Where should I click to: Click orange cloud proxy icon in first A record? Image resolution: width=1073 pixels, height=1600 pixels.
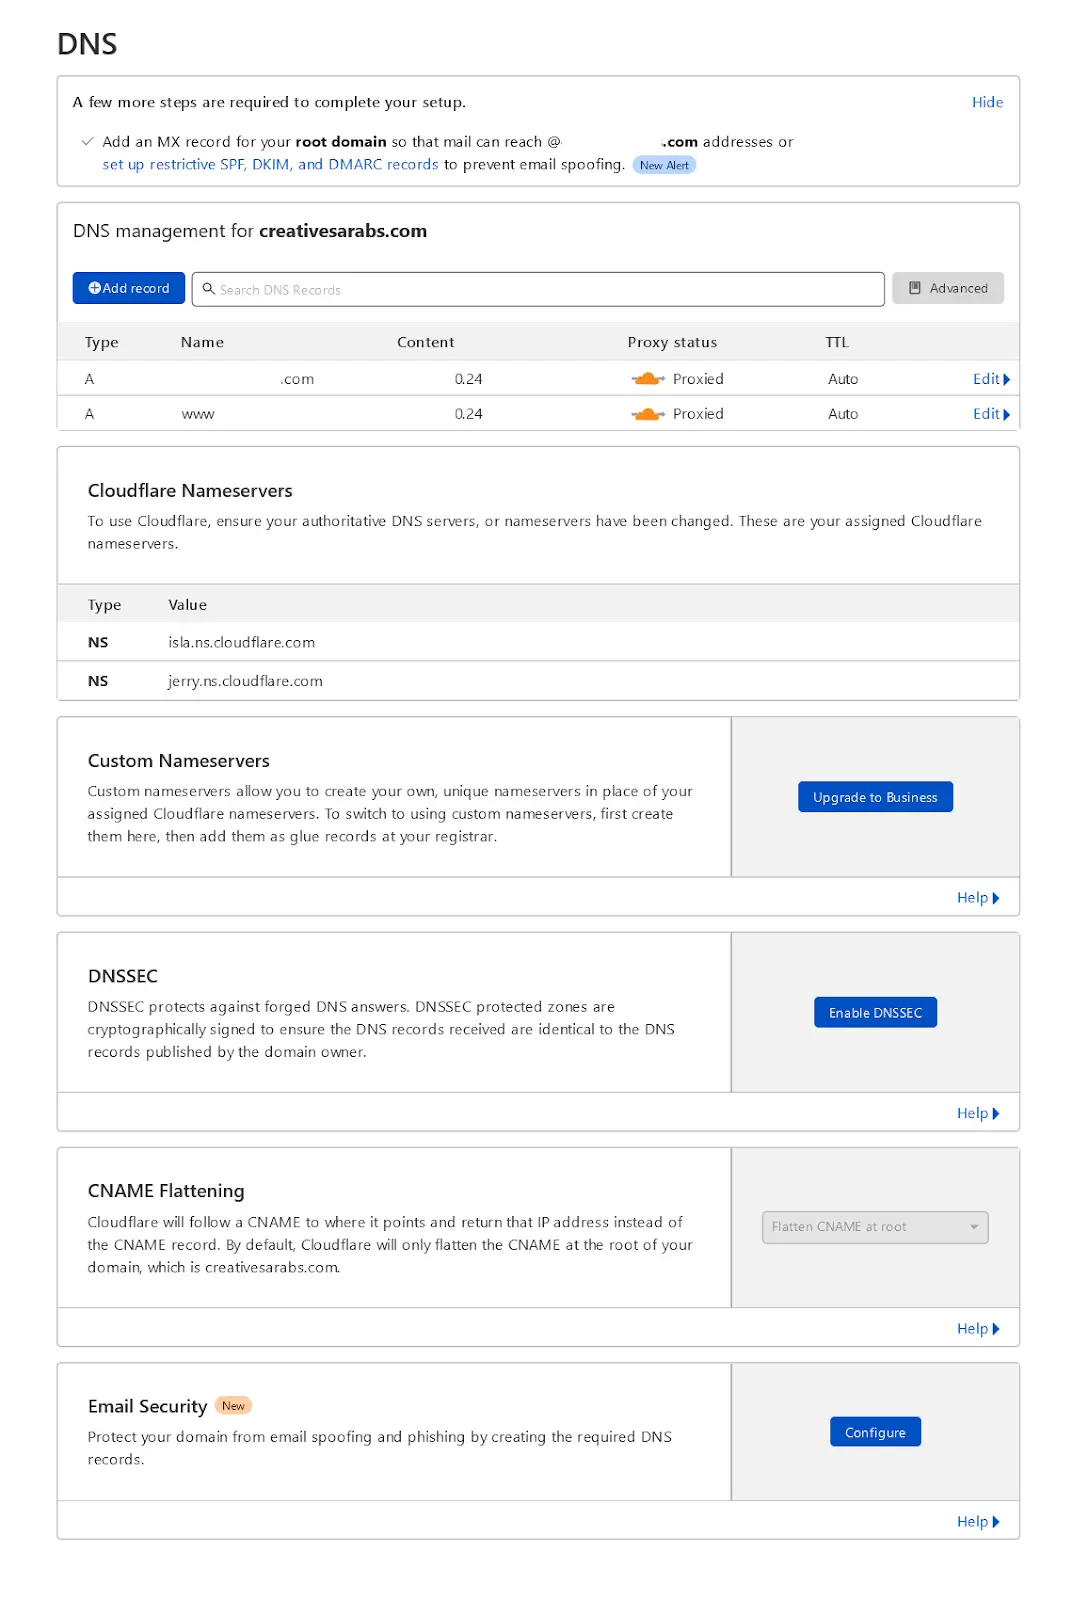point(647,379)
